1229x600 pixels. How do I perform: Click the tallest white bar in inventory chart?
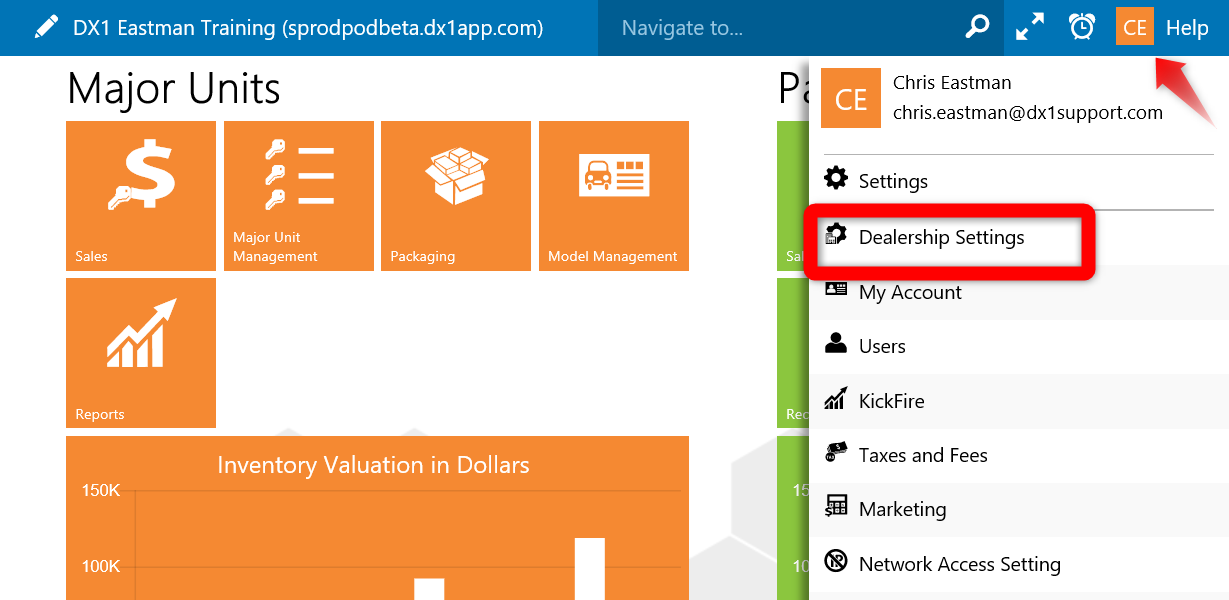tap(590, 569)
